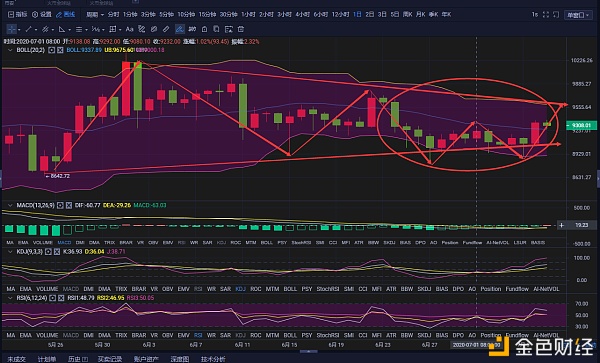600x363 pixels.
Task: Remove the KDJ indicator with X
Action: pyautogui.click(x=57, y=252)
